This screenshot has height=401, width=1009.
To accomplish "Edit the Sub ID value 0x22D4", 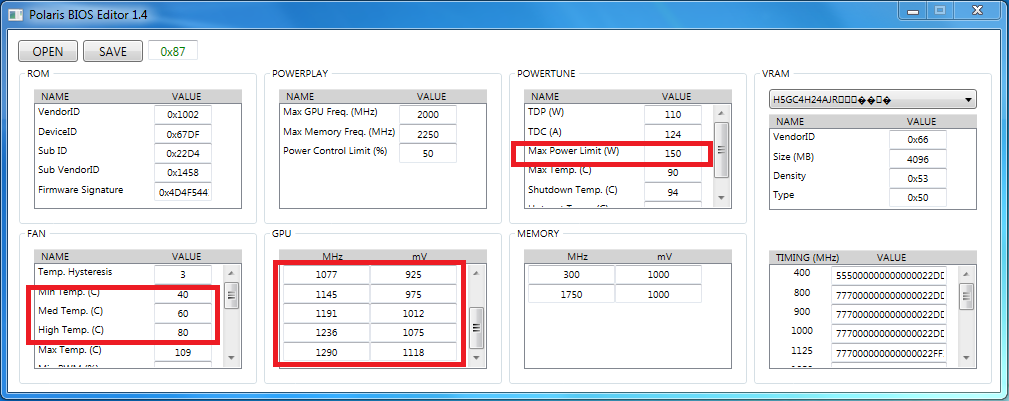I will (x=183, y=154).
